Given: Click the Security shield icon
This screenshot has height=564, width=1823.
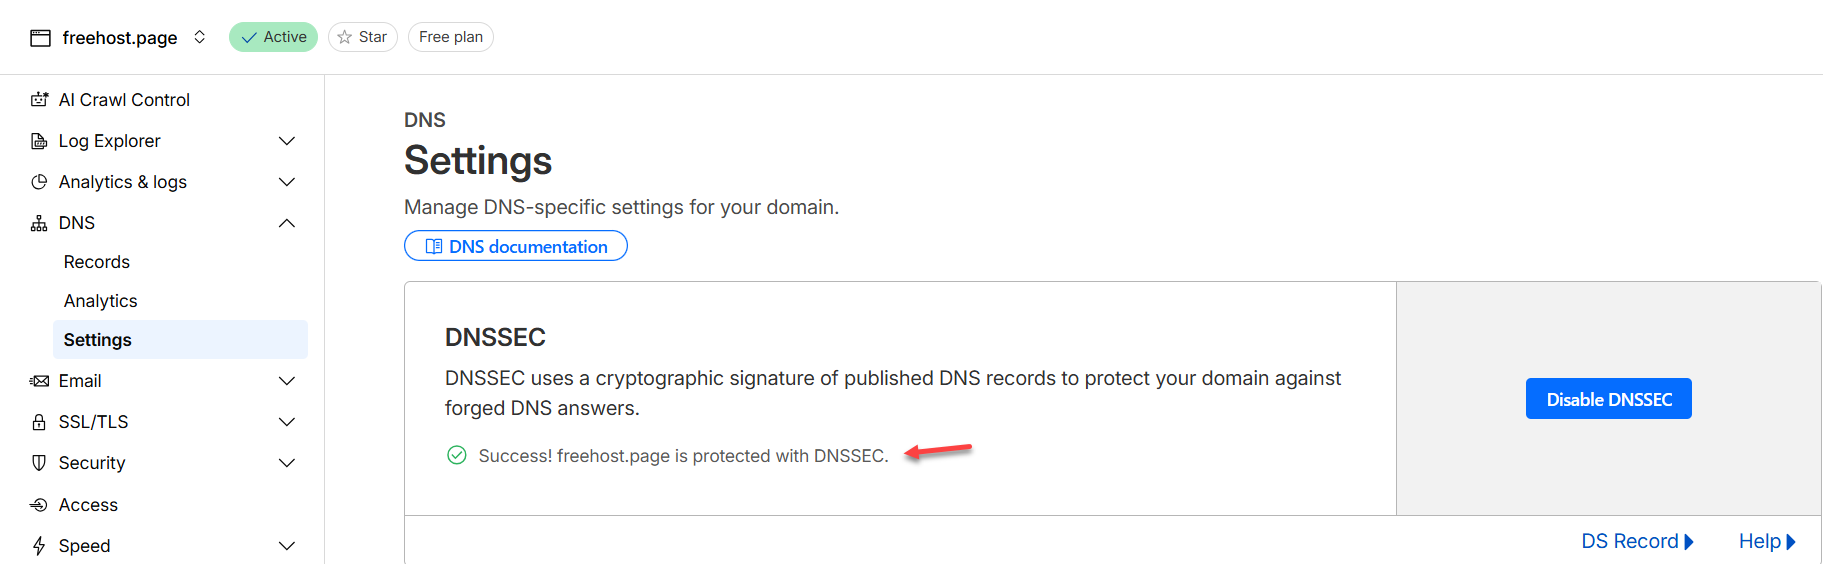Looking at the screenshot, I should pos(39,463).
